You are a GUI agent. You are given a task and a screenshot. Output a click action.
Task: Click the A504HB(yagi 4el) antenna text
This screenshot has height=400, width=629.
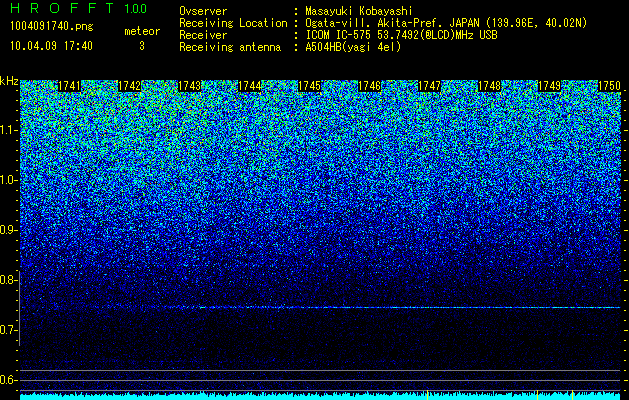pyautogui.click(x=353, y=47)
